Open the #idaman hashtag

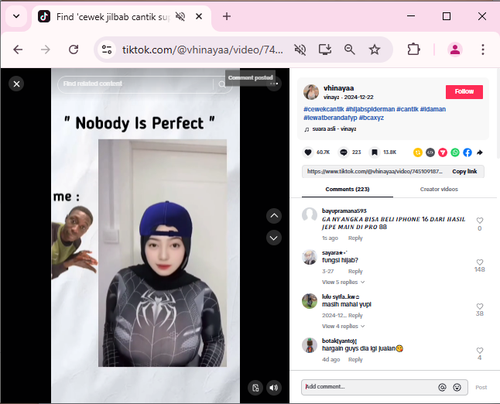(x=433, y=109)
